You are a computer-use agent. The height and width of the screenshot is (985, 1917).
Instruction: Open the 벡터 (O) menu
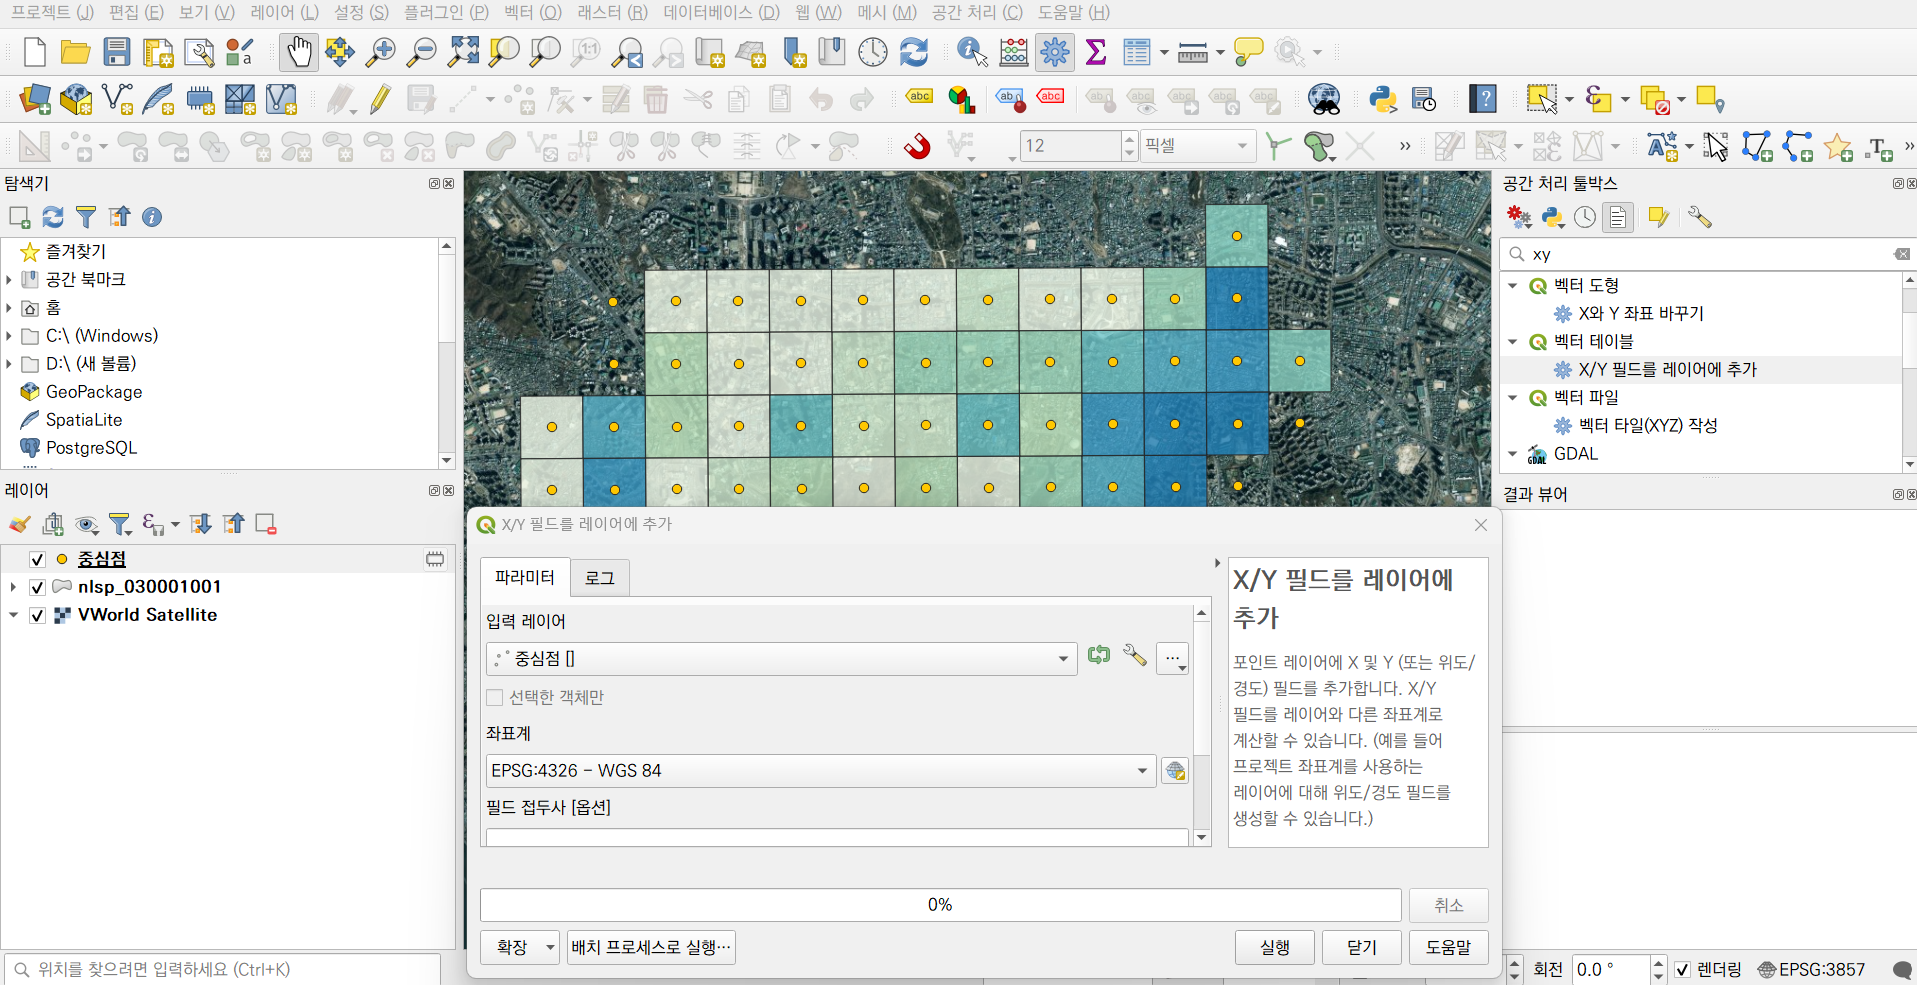(533, 12)
